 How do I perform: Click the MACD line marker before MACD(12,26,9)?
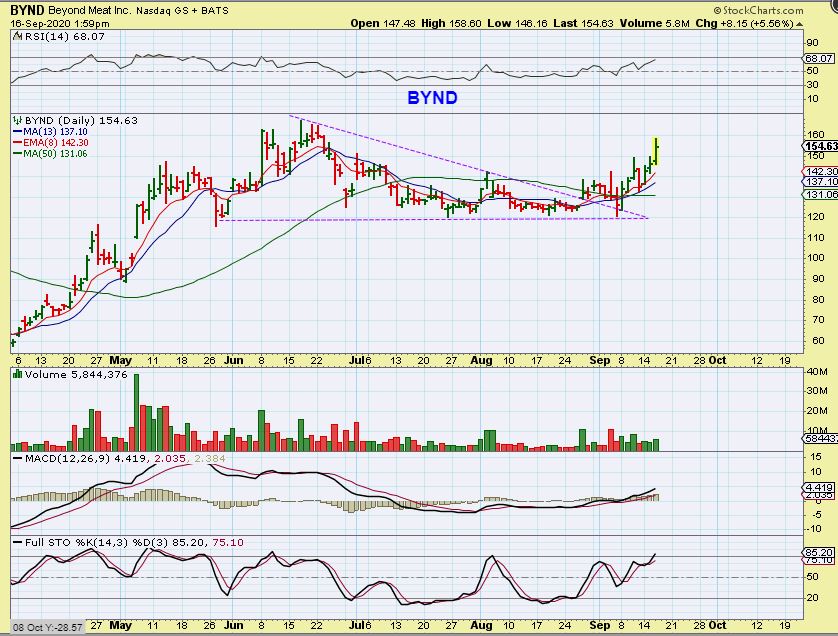[18, 459]
